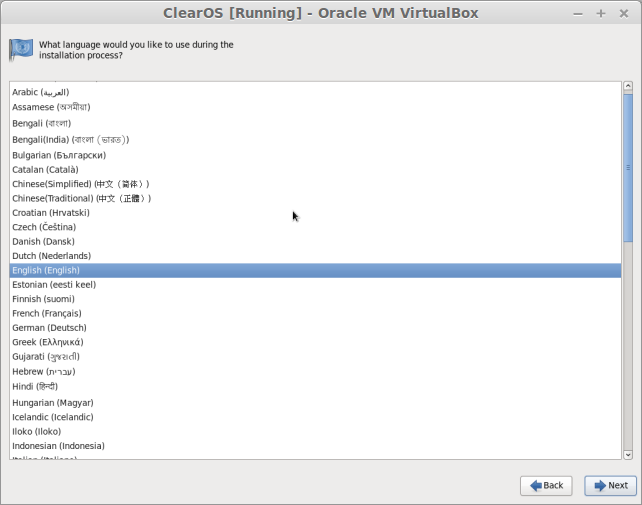Select Chinese(Traditional) language
This screenshot has height=505, width=642.
315,198
